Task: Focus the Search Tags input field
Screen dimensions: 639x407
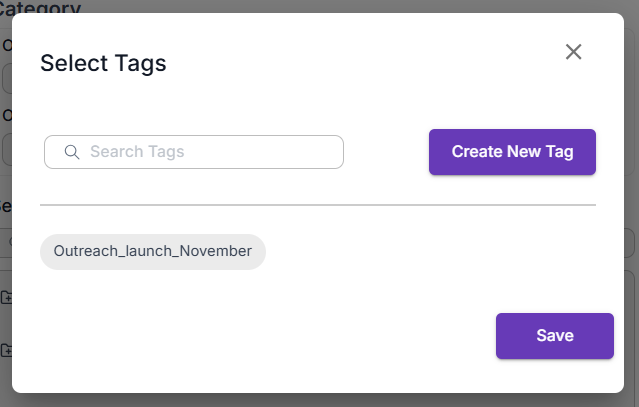Action: point(210,152)
